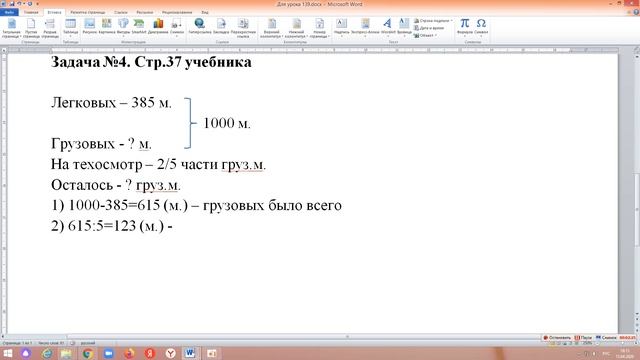This screenshot has width=640, height=360.
Task: Insert a picture (Рисунок) from file
Action: 89,26
